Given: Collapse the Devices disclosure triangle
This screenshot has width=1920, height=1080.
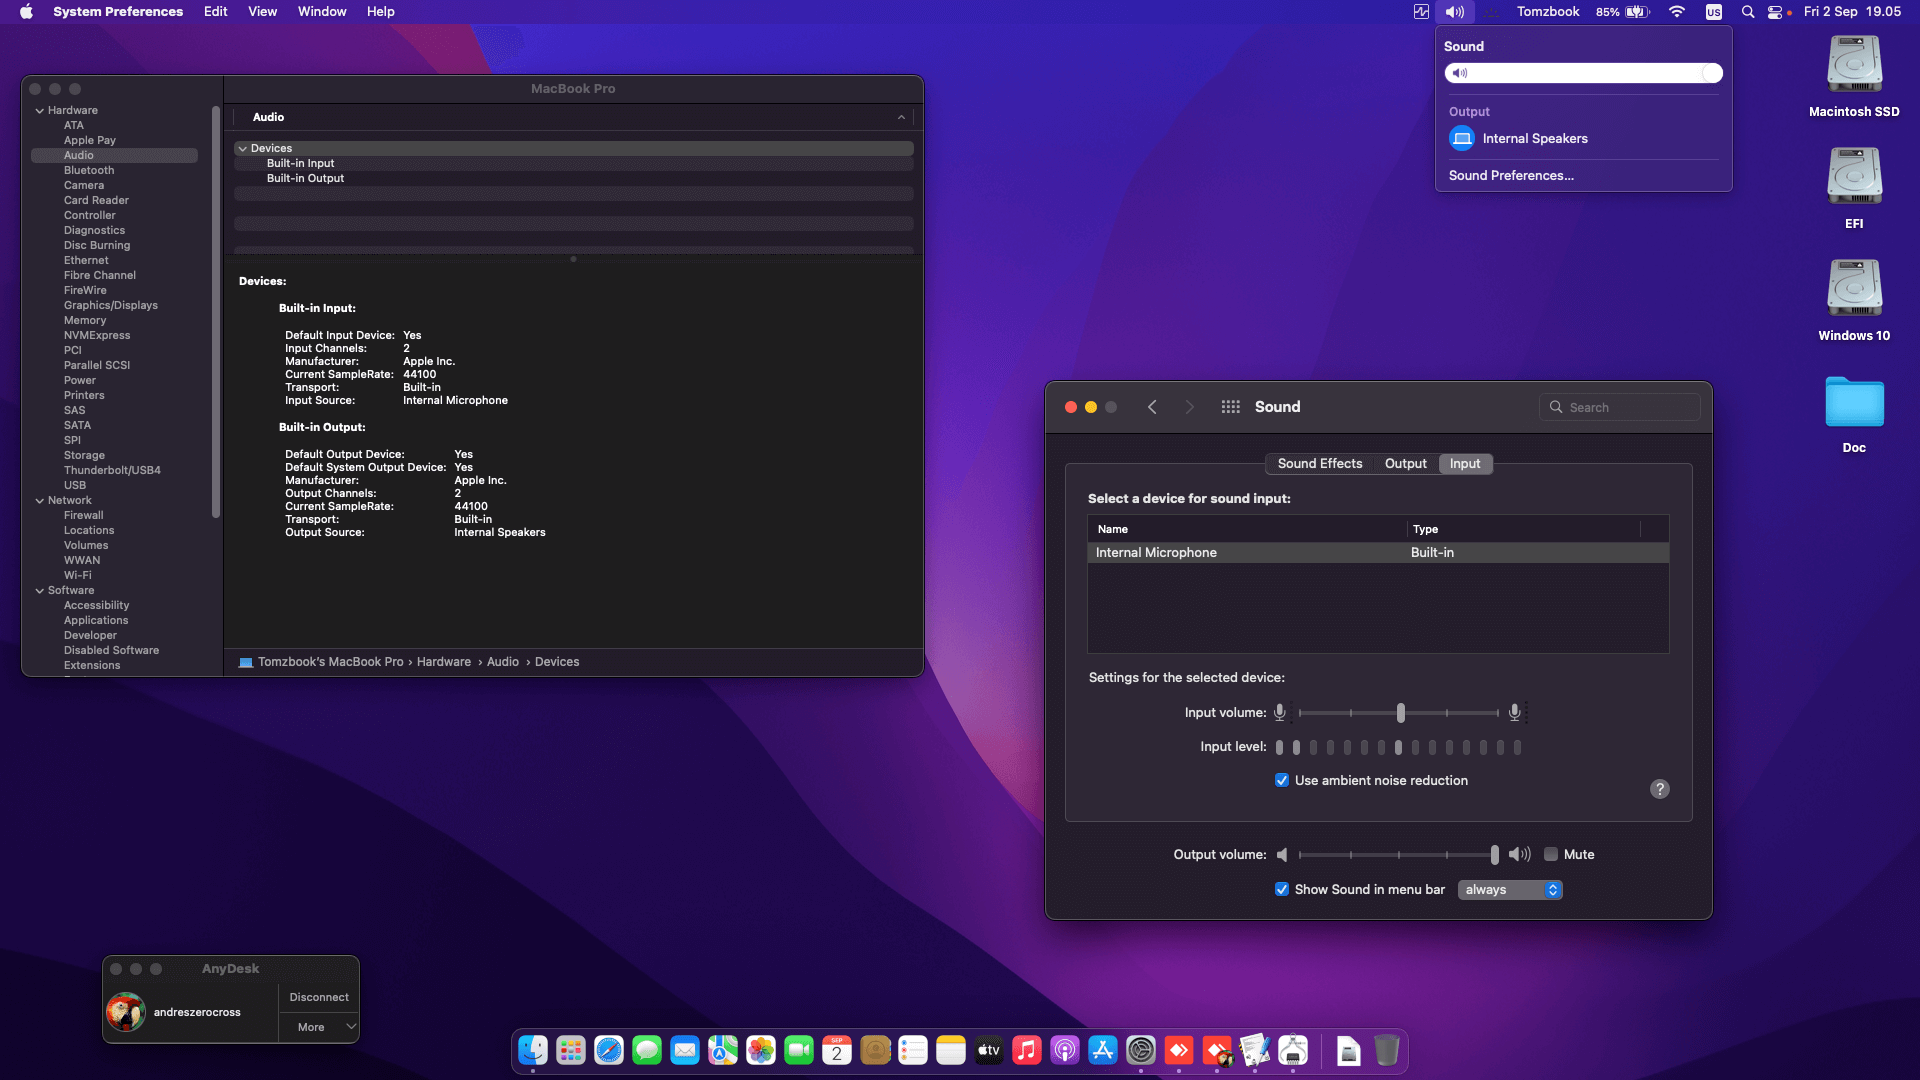Looking at the screenshot, I should (x=243, y=149).
